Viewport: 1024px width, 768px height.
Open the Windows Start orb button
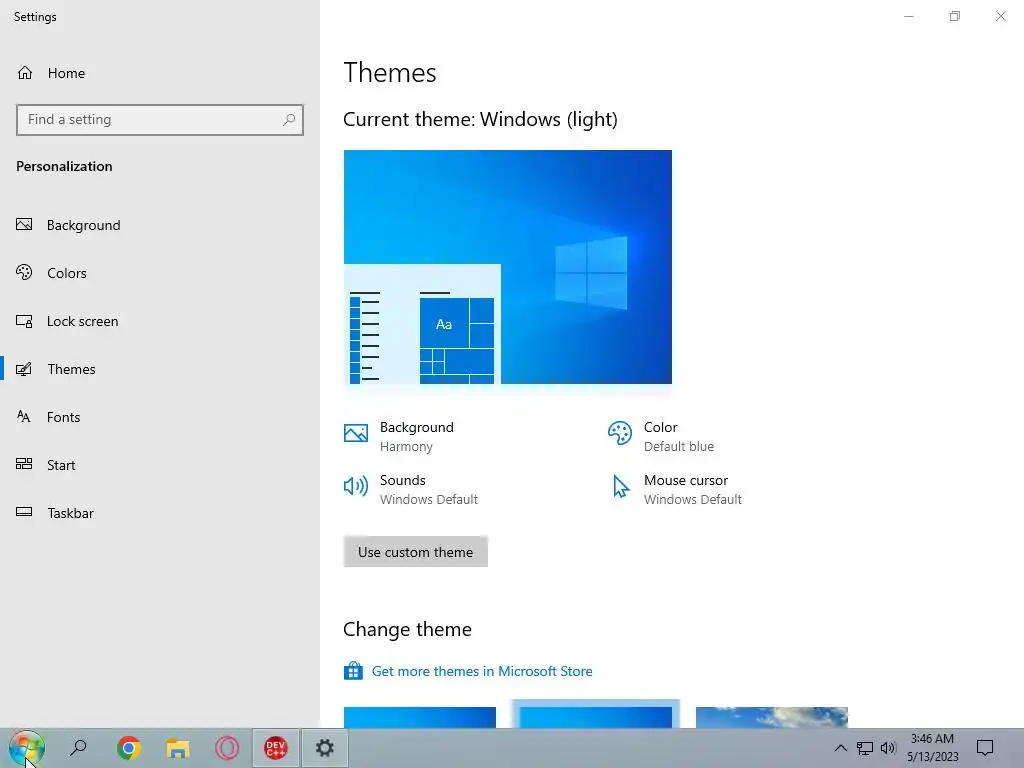[27, 748]
